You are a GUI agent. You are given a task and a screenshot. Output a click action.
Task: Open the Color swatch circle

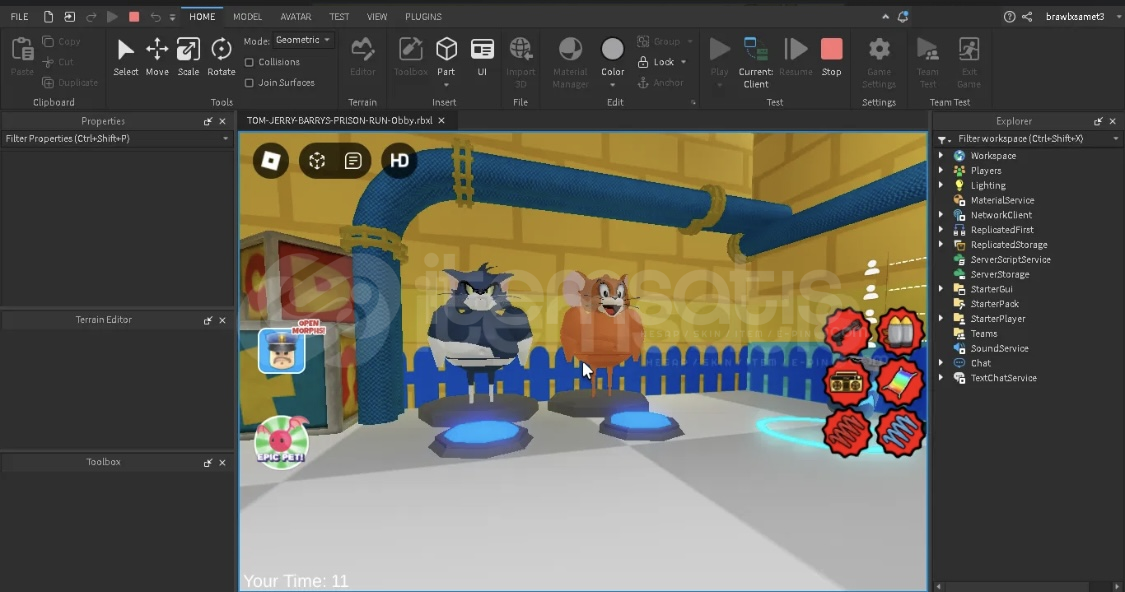tap(612, 50)
